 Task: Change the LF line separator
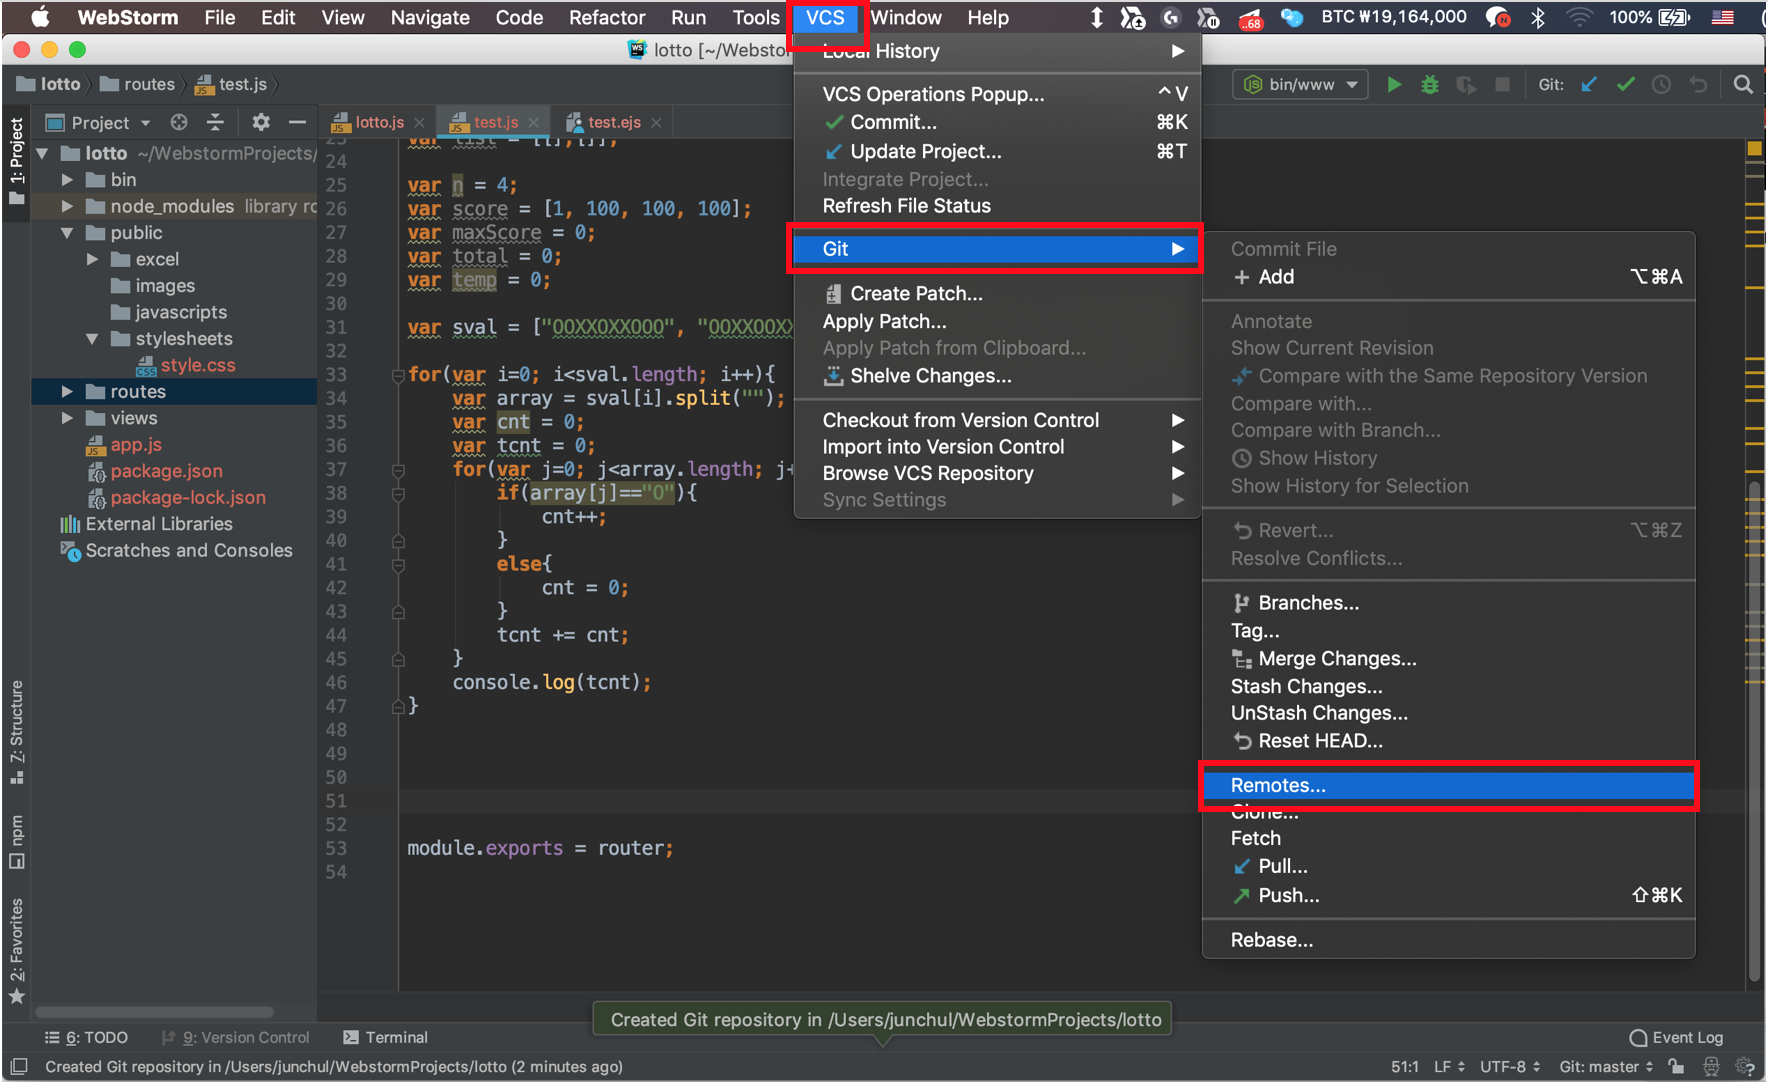(x=1449, y=1066)
